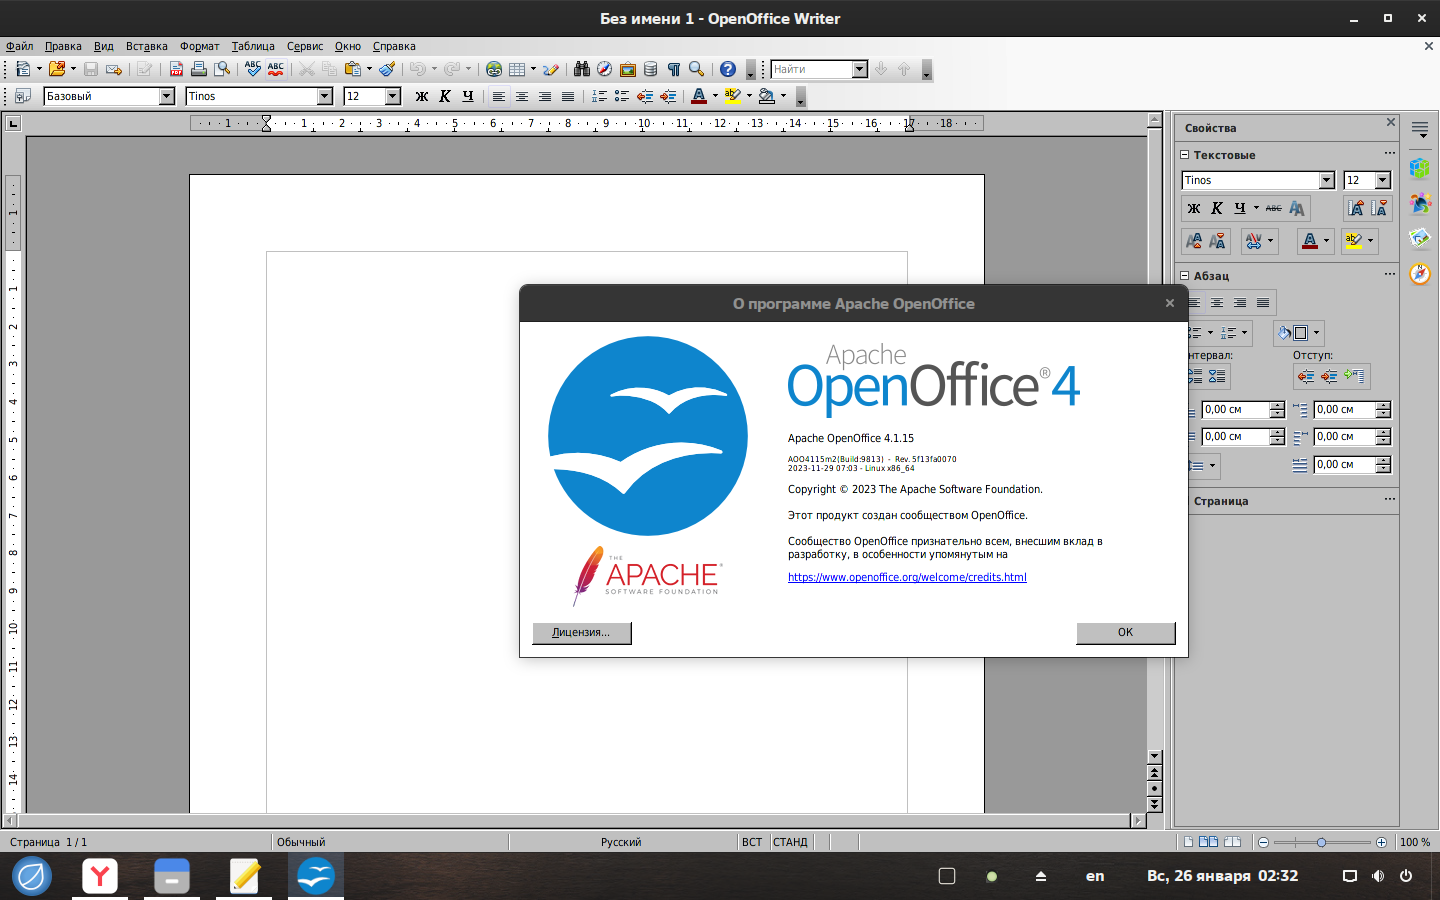Open the notes app taskbar icon
Screen dimensions: 1440x900
pyautogui.click(x=244, y=876)
